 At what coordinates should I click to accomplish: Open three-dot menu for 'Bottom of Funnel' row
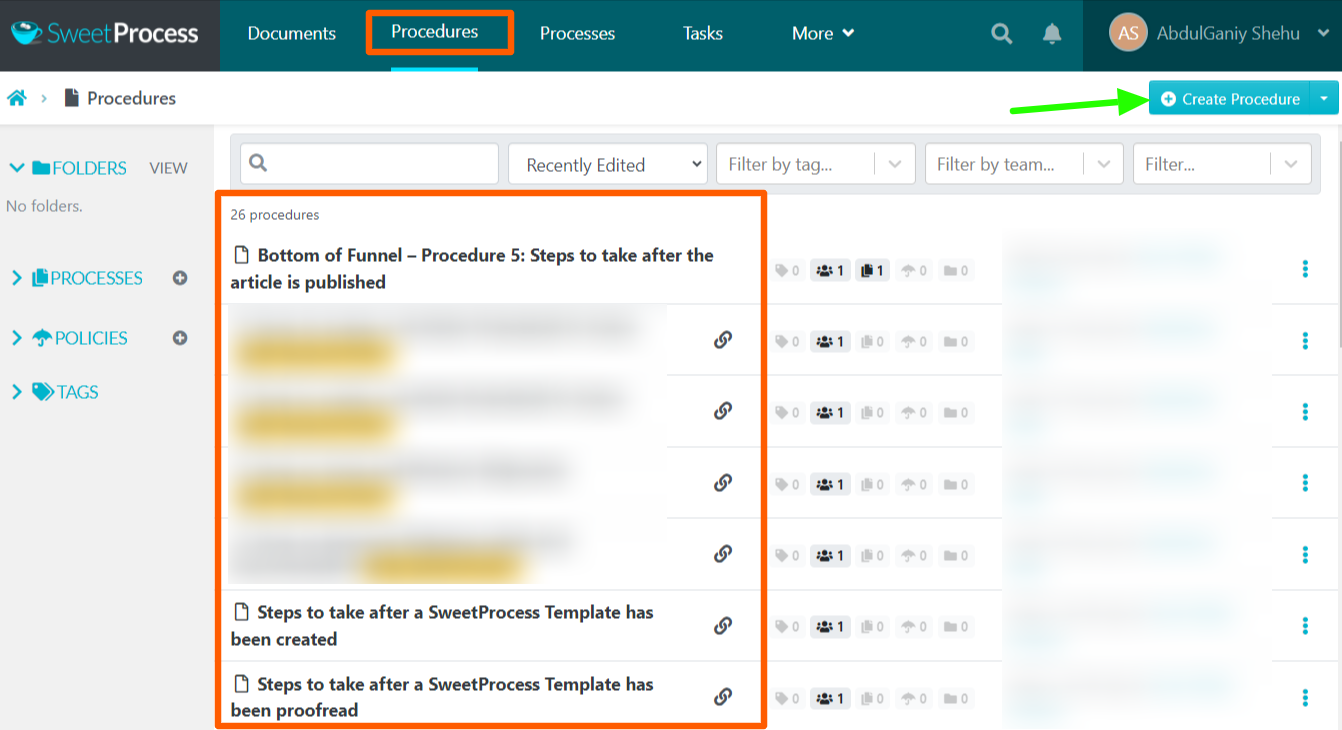pos(1305,269)
